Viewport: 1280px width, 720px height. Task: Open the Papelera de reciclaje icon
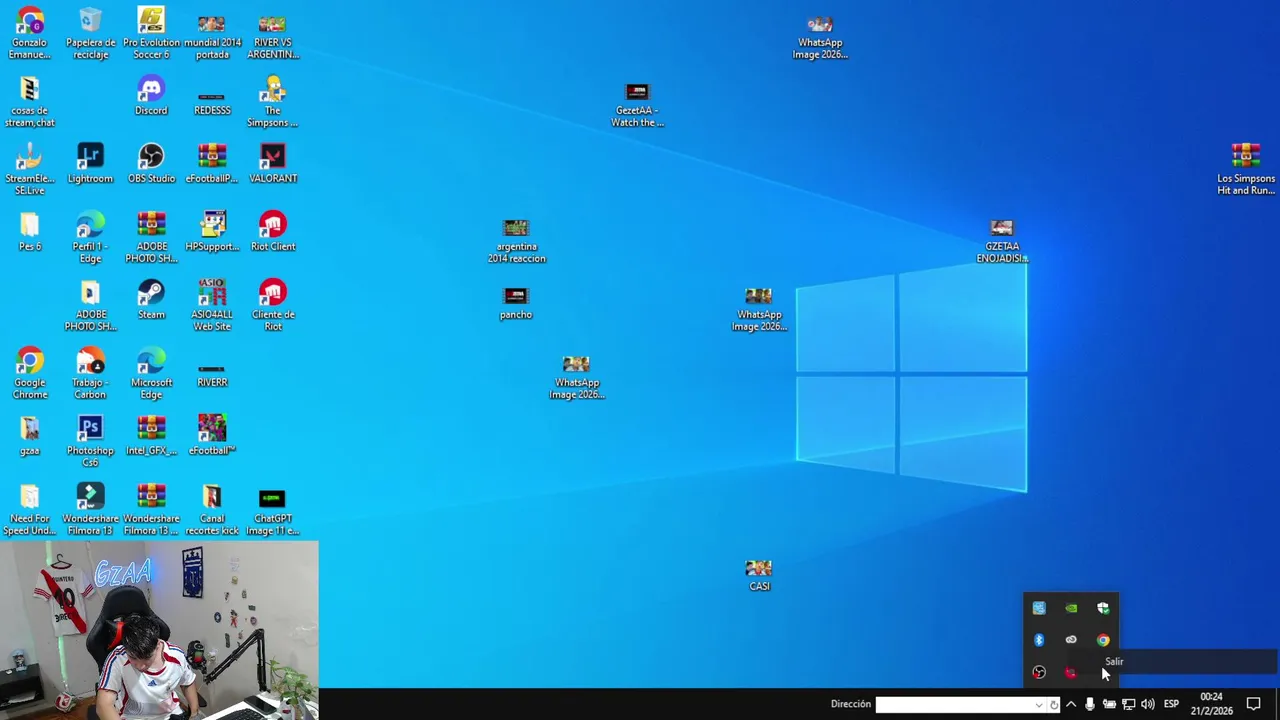[90, 34]
